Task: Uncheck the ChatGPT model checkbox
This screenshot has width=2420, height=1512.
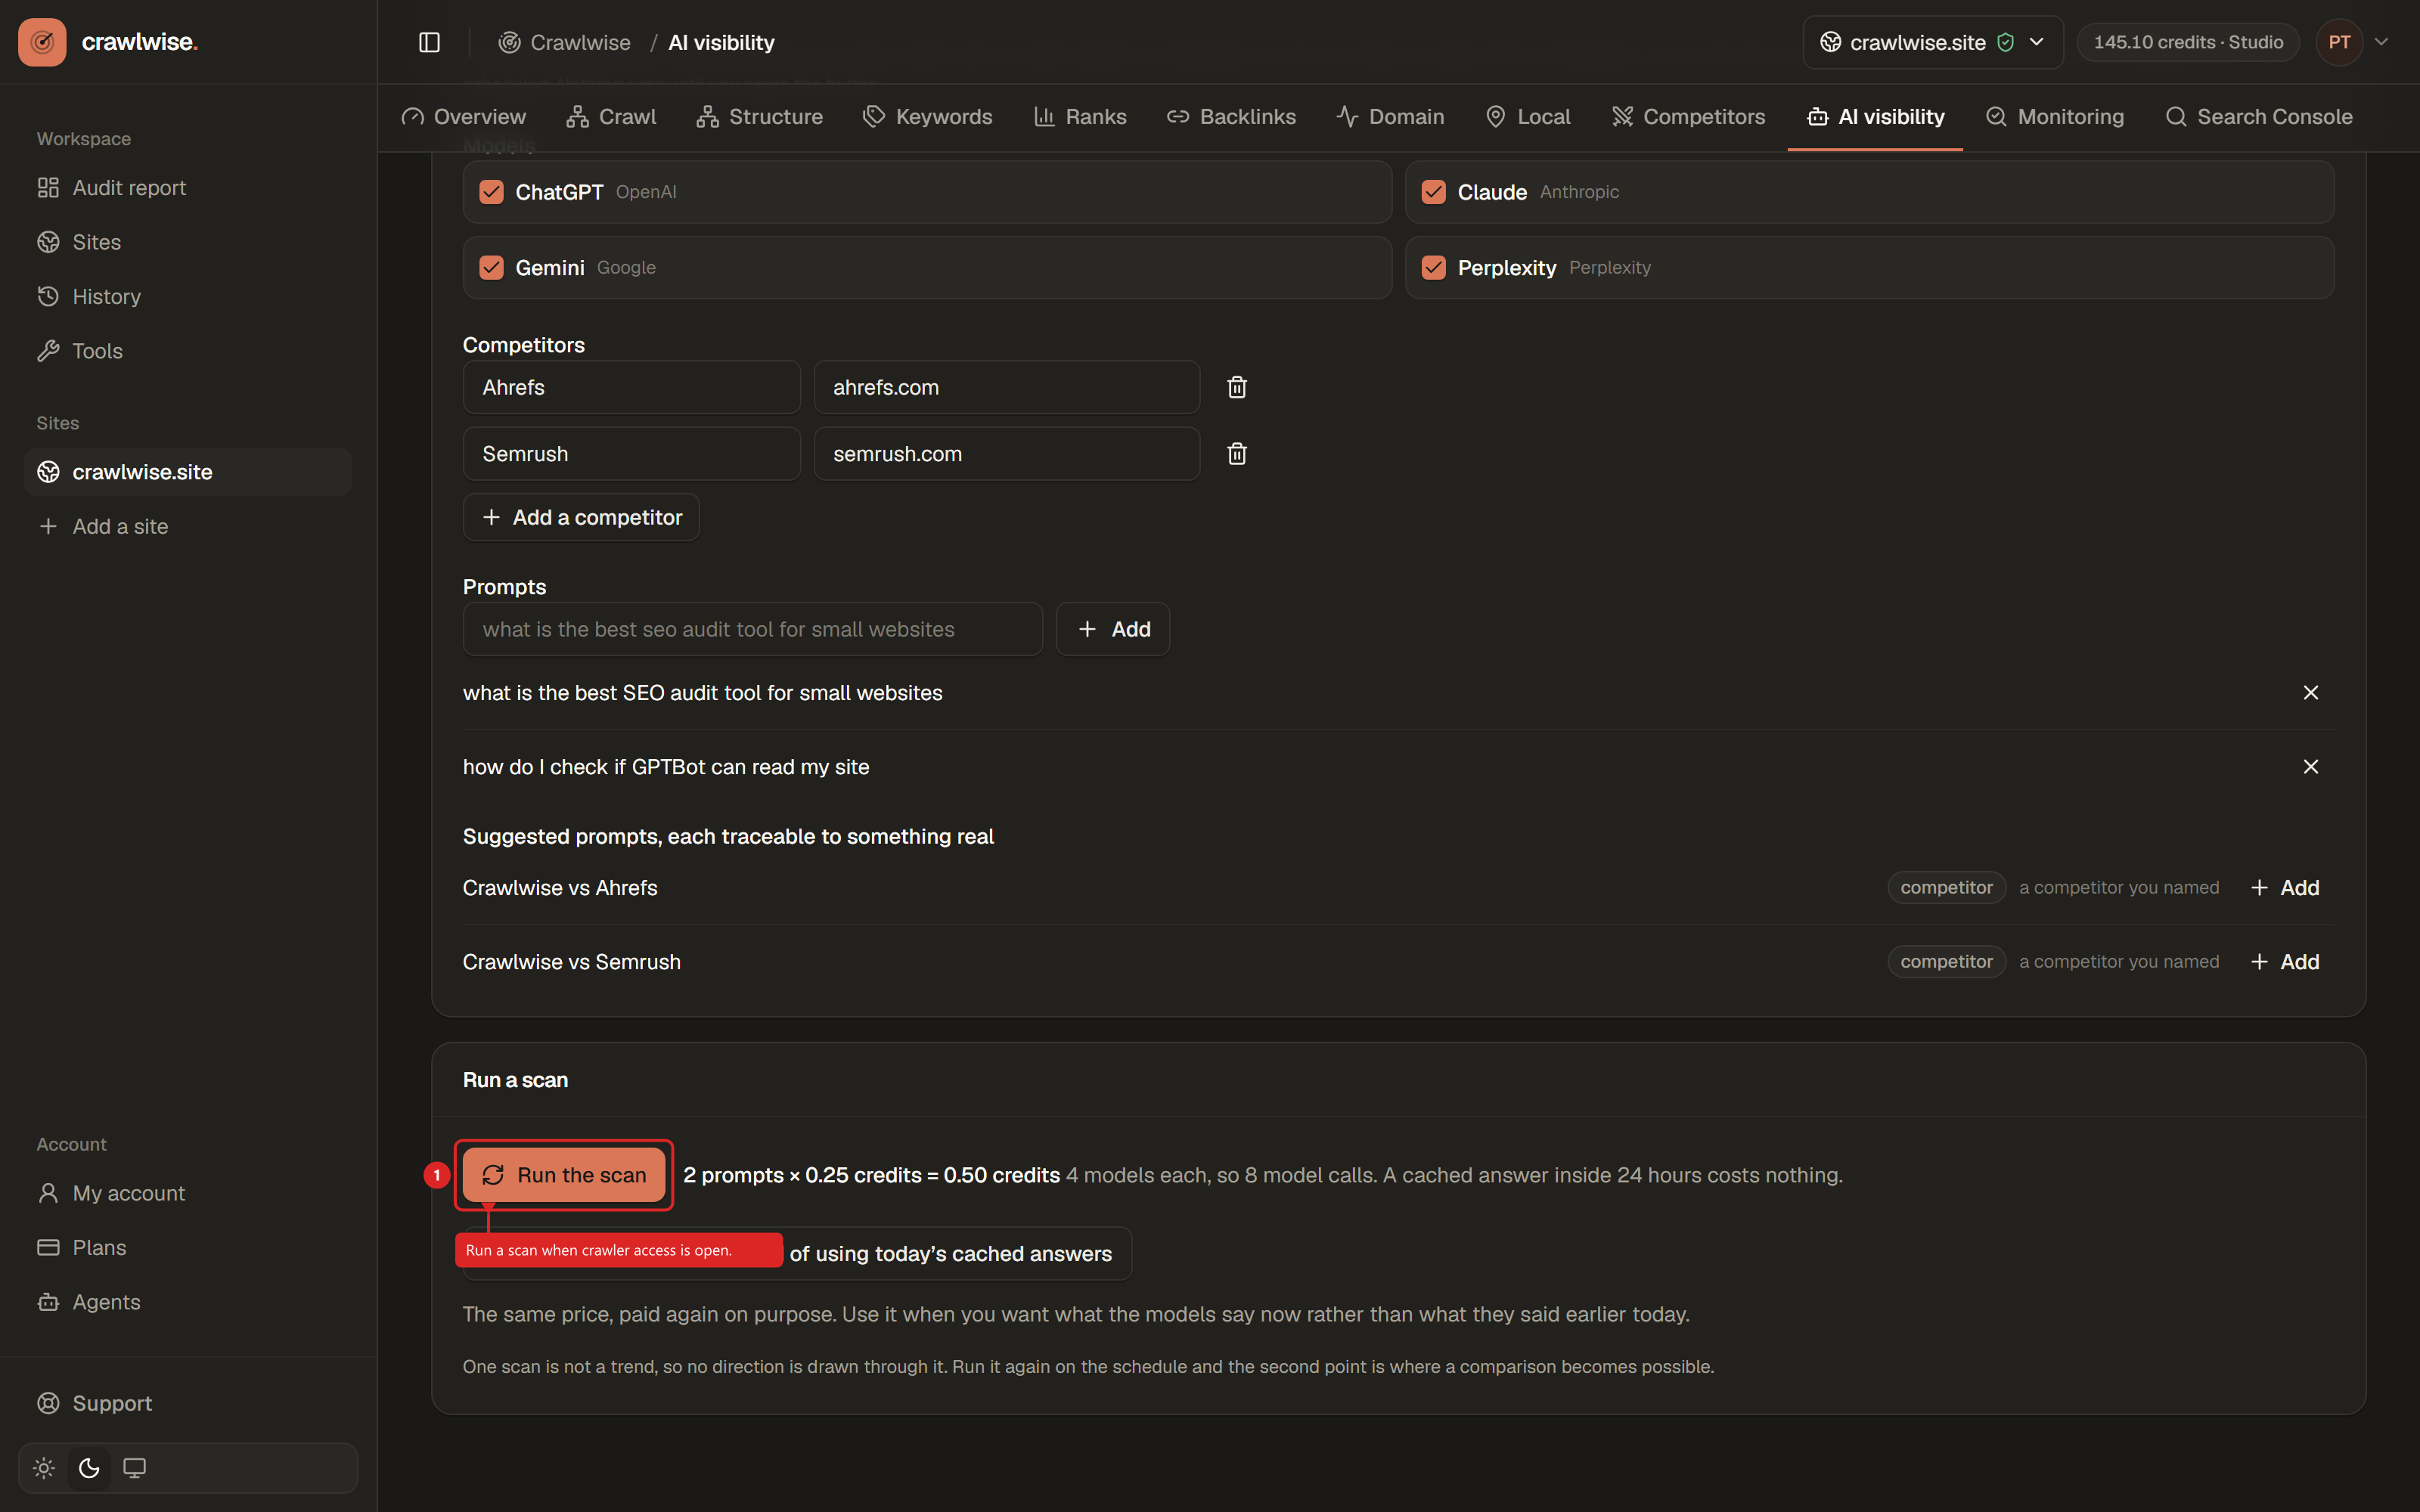Action: pyautogui.click(x=491, y=192)
